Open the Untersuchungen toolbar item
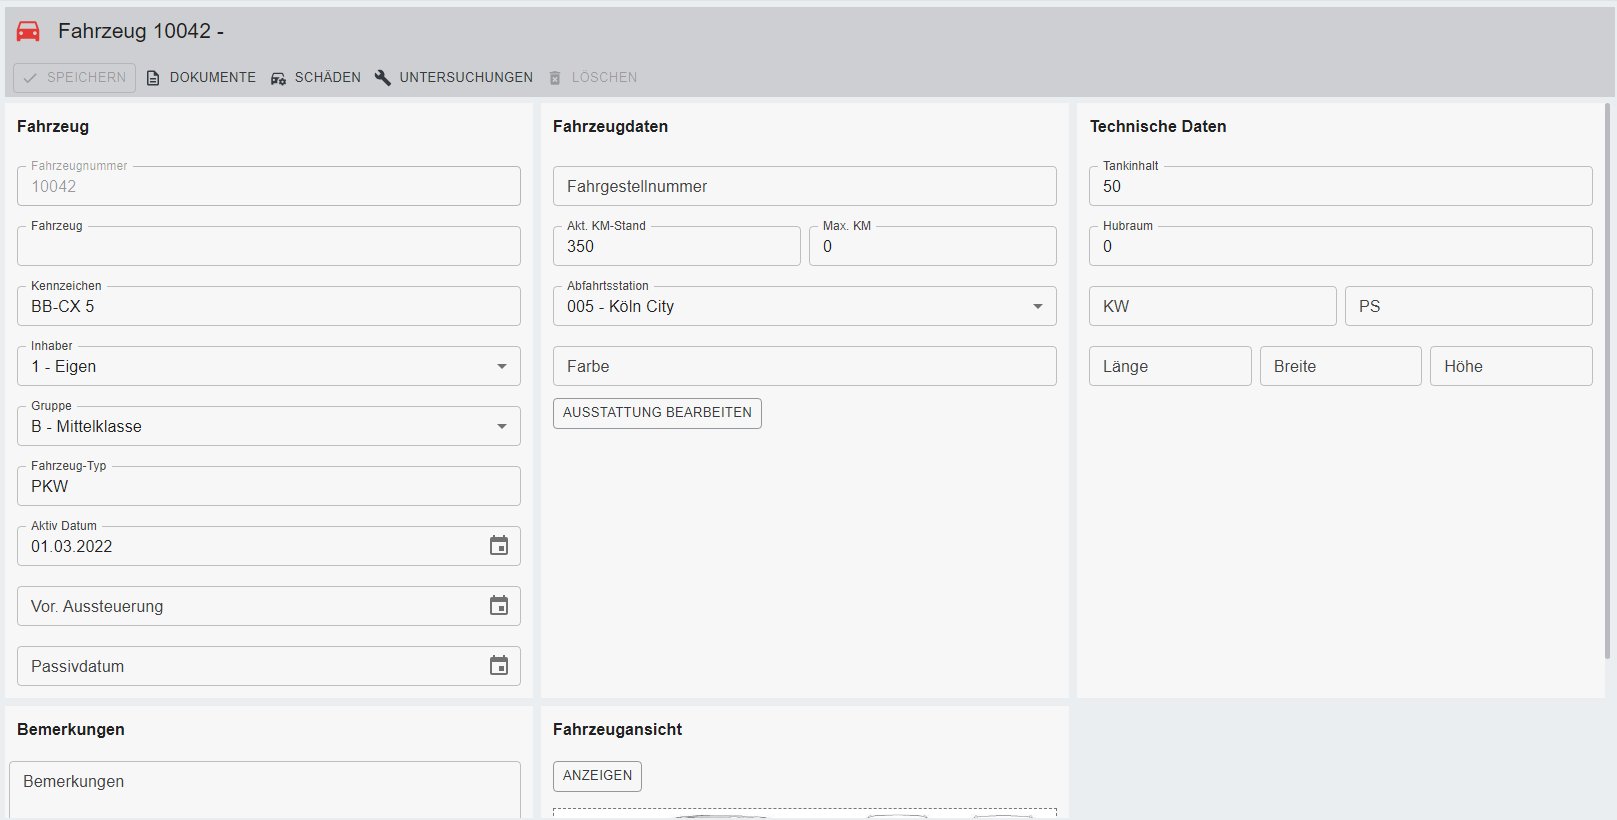Viewport: 1617px width, 820px height. click(x=465, y=78)
